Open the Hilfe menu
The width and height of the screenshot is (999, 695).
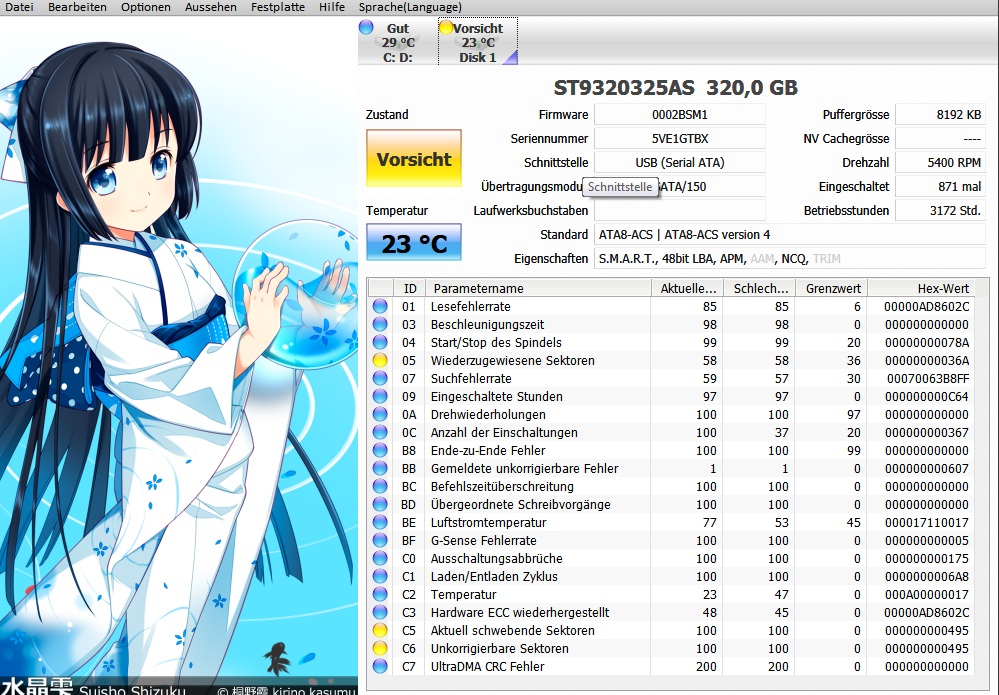(x=332, y=7)
